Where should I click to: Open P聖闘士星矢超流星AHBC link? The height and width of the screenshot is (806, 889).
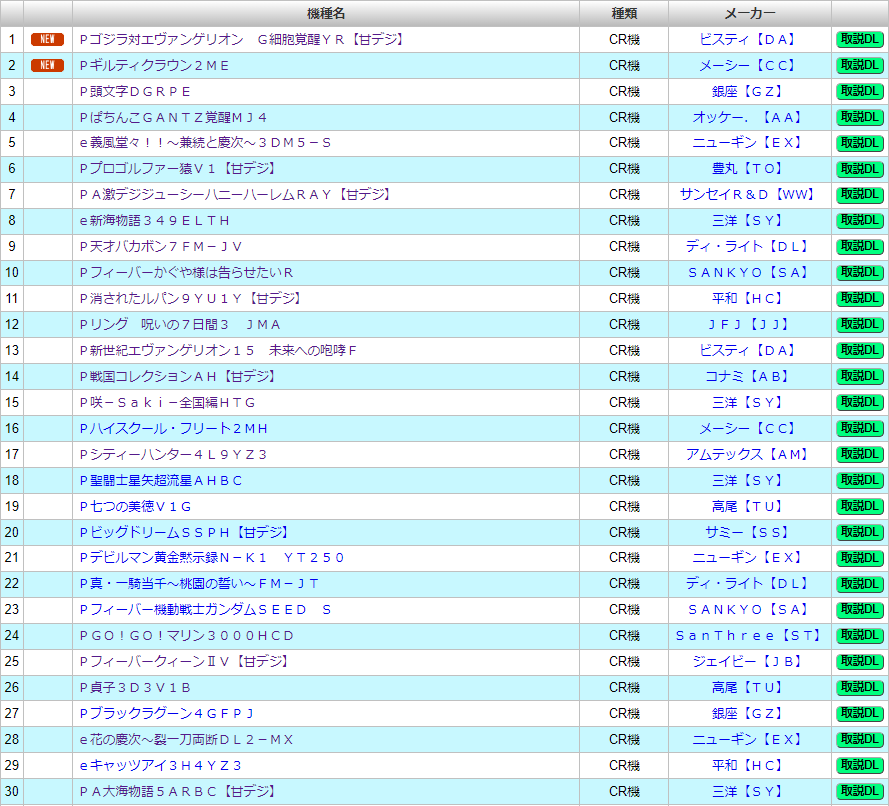160,480
